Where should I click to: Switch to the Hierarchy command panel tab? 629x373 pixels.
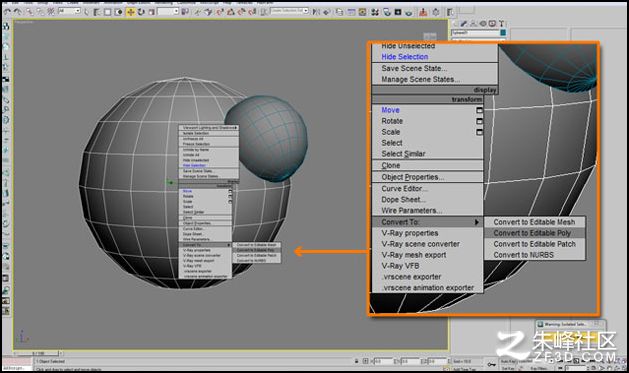473,24
